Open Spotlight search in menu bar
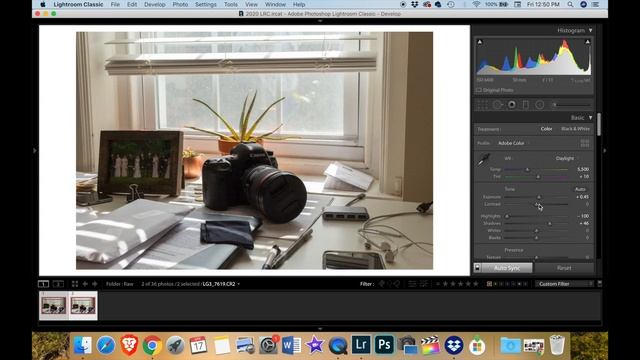Viewport: 640px width, 360px height. pyautogui.click(x=570, y=4)
